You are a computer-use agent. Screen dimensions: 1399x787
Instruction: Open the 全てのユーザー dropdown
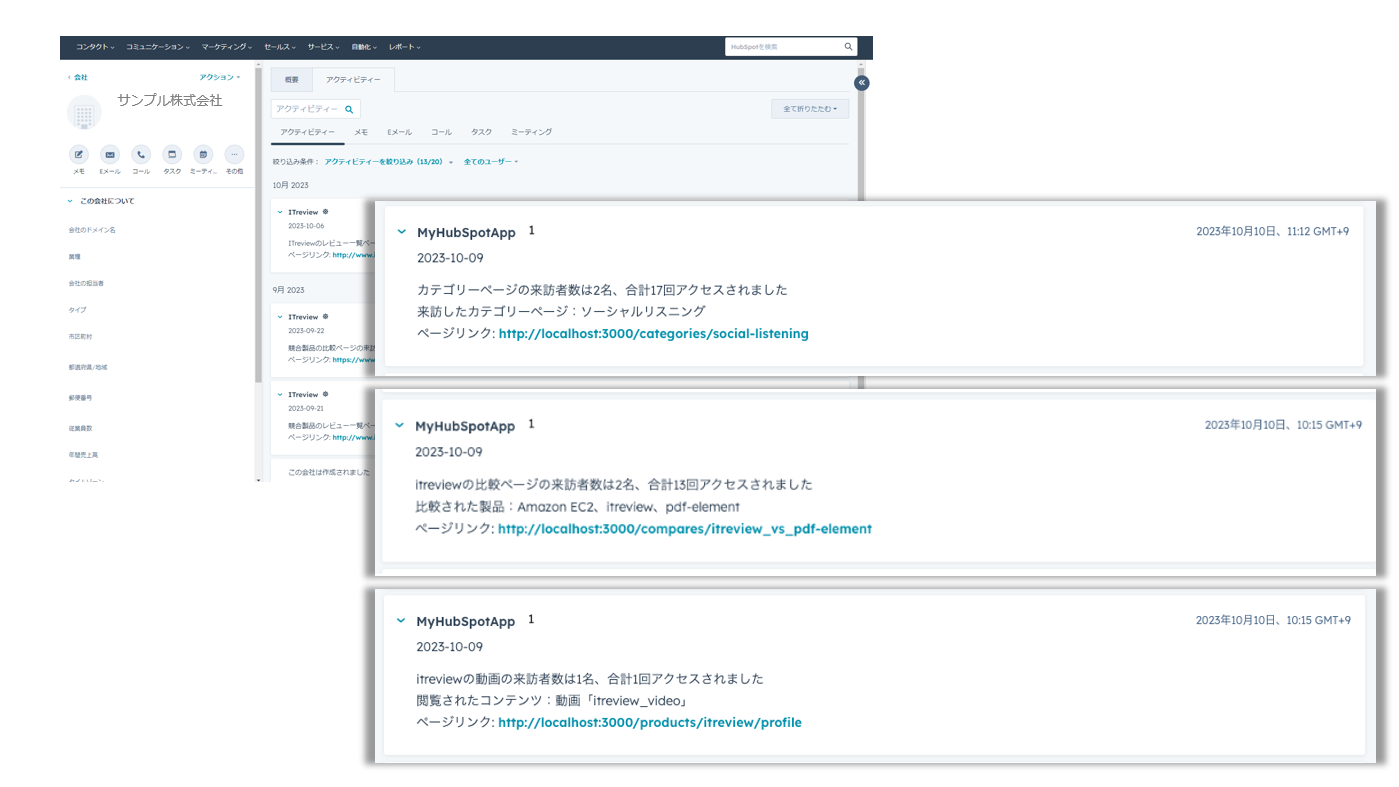[x=489, y=160]
